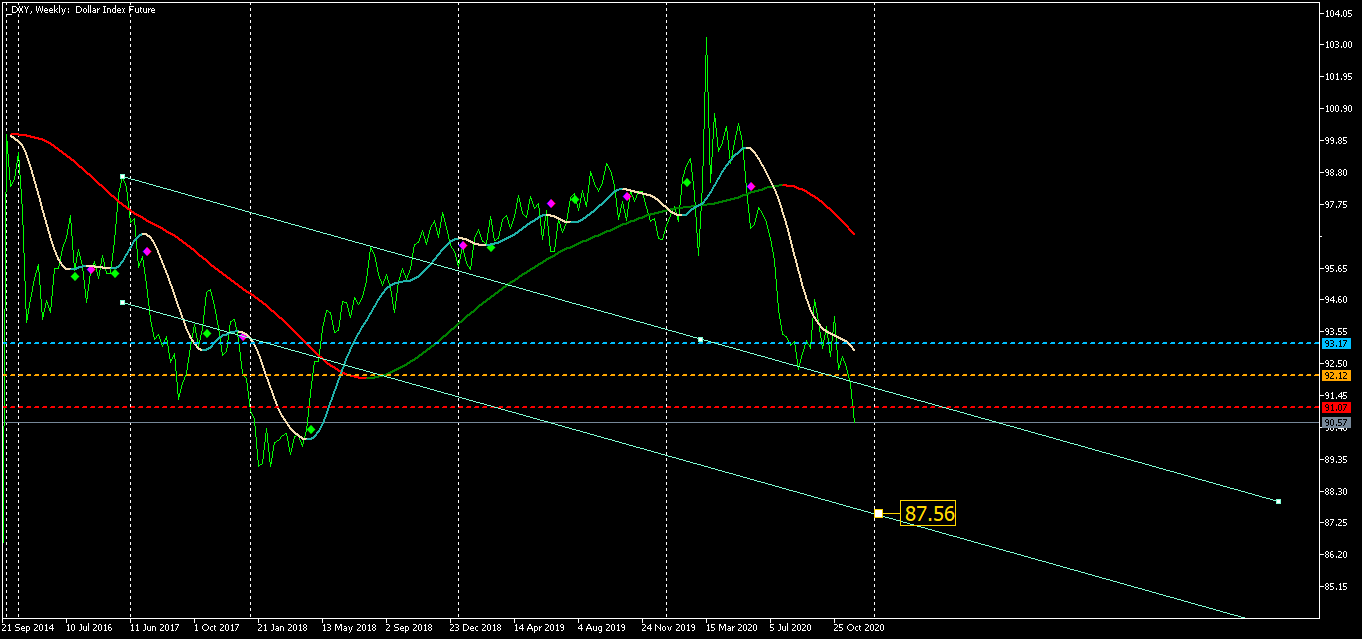Click the 85.15 price axis label
Screen dimensions: 1362x639
(1338, 587)
